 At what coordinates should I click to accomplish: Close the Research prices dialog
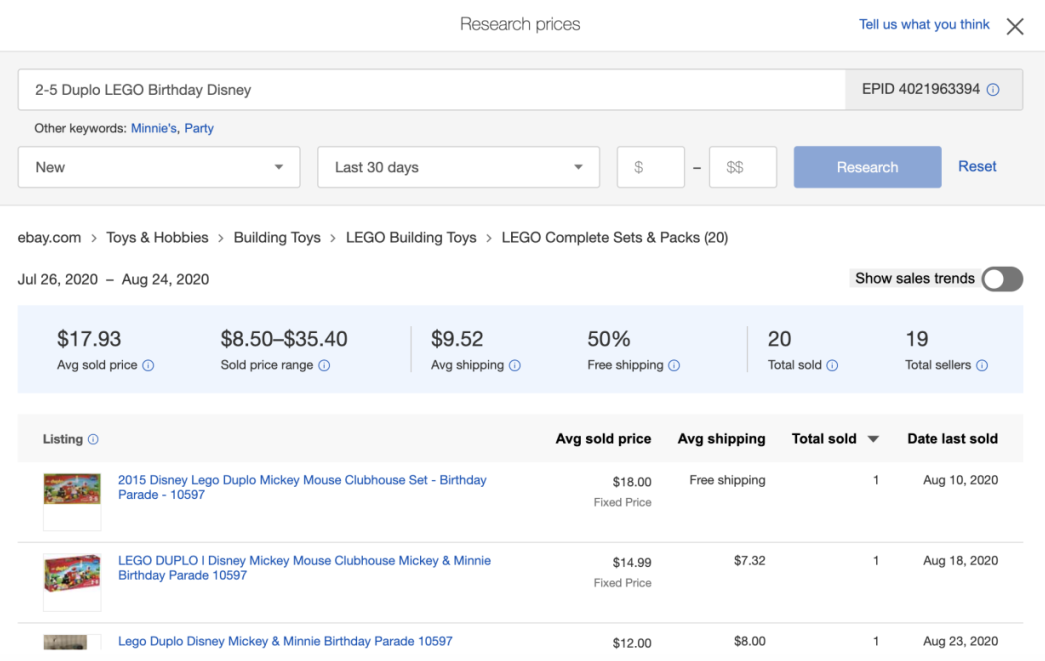click(1015, 27)
